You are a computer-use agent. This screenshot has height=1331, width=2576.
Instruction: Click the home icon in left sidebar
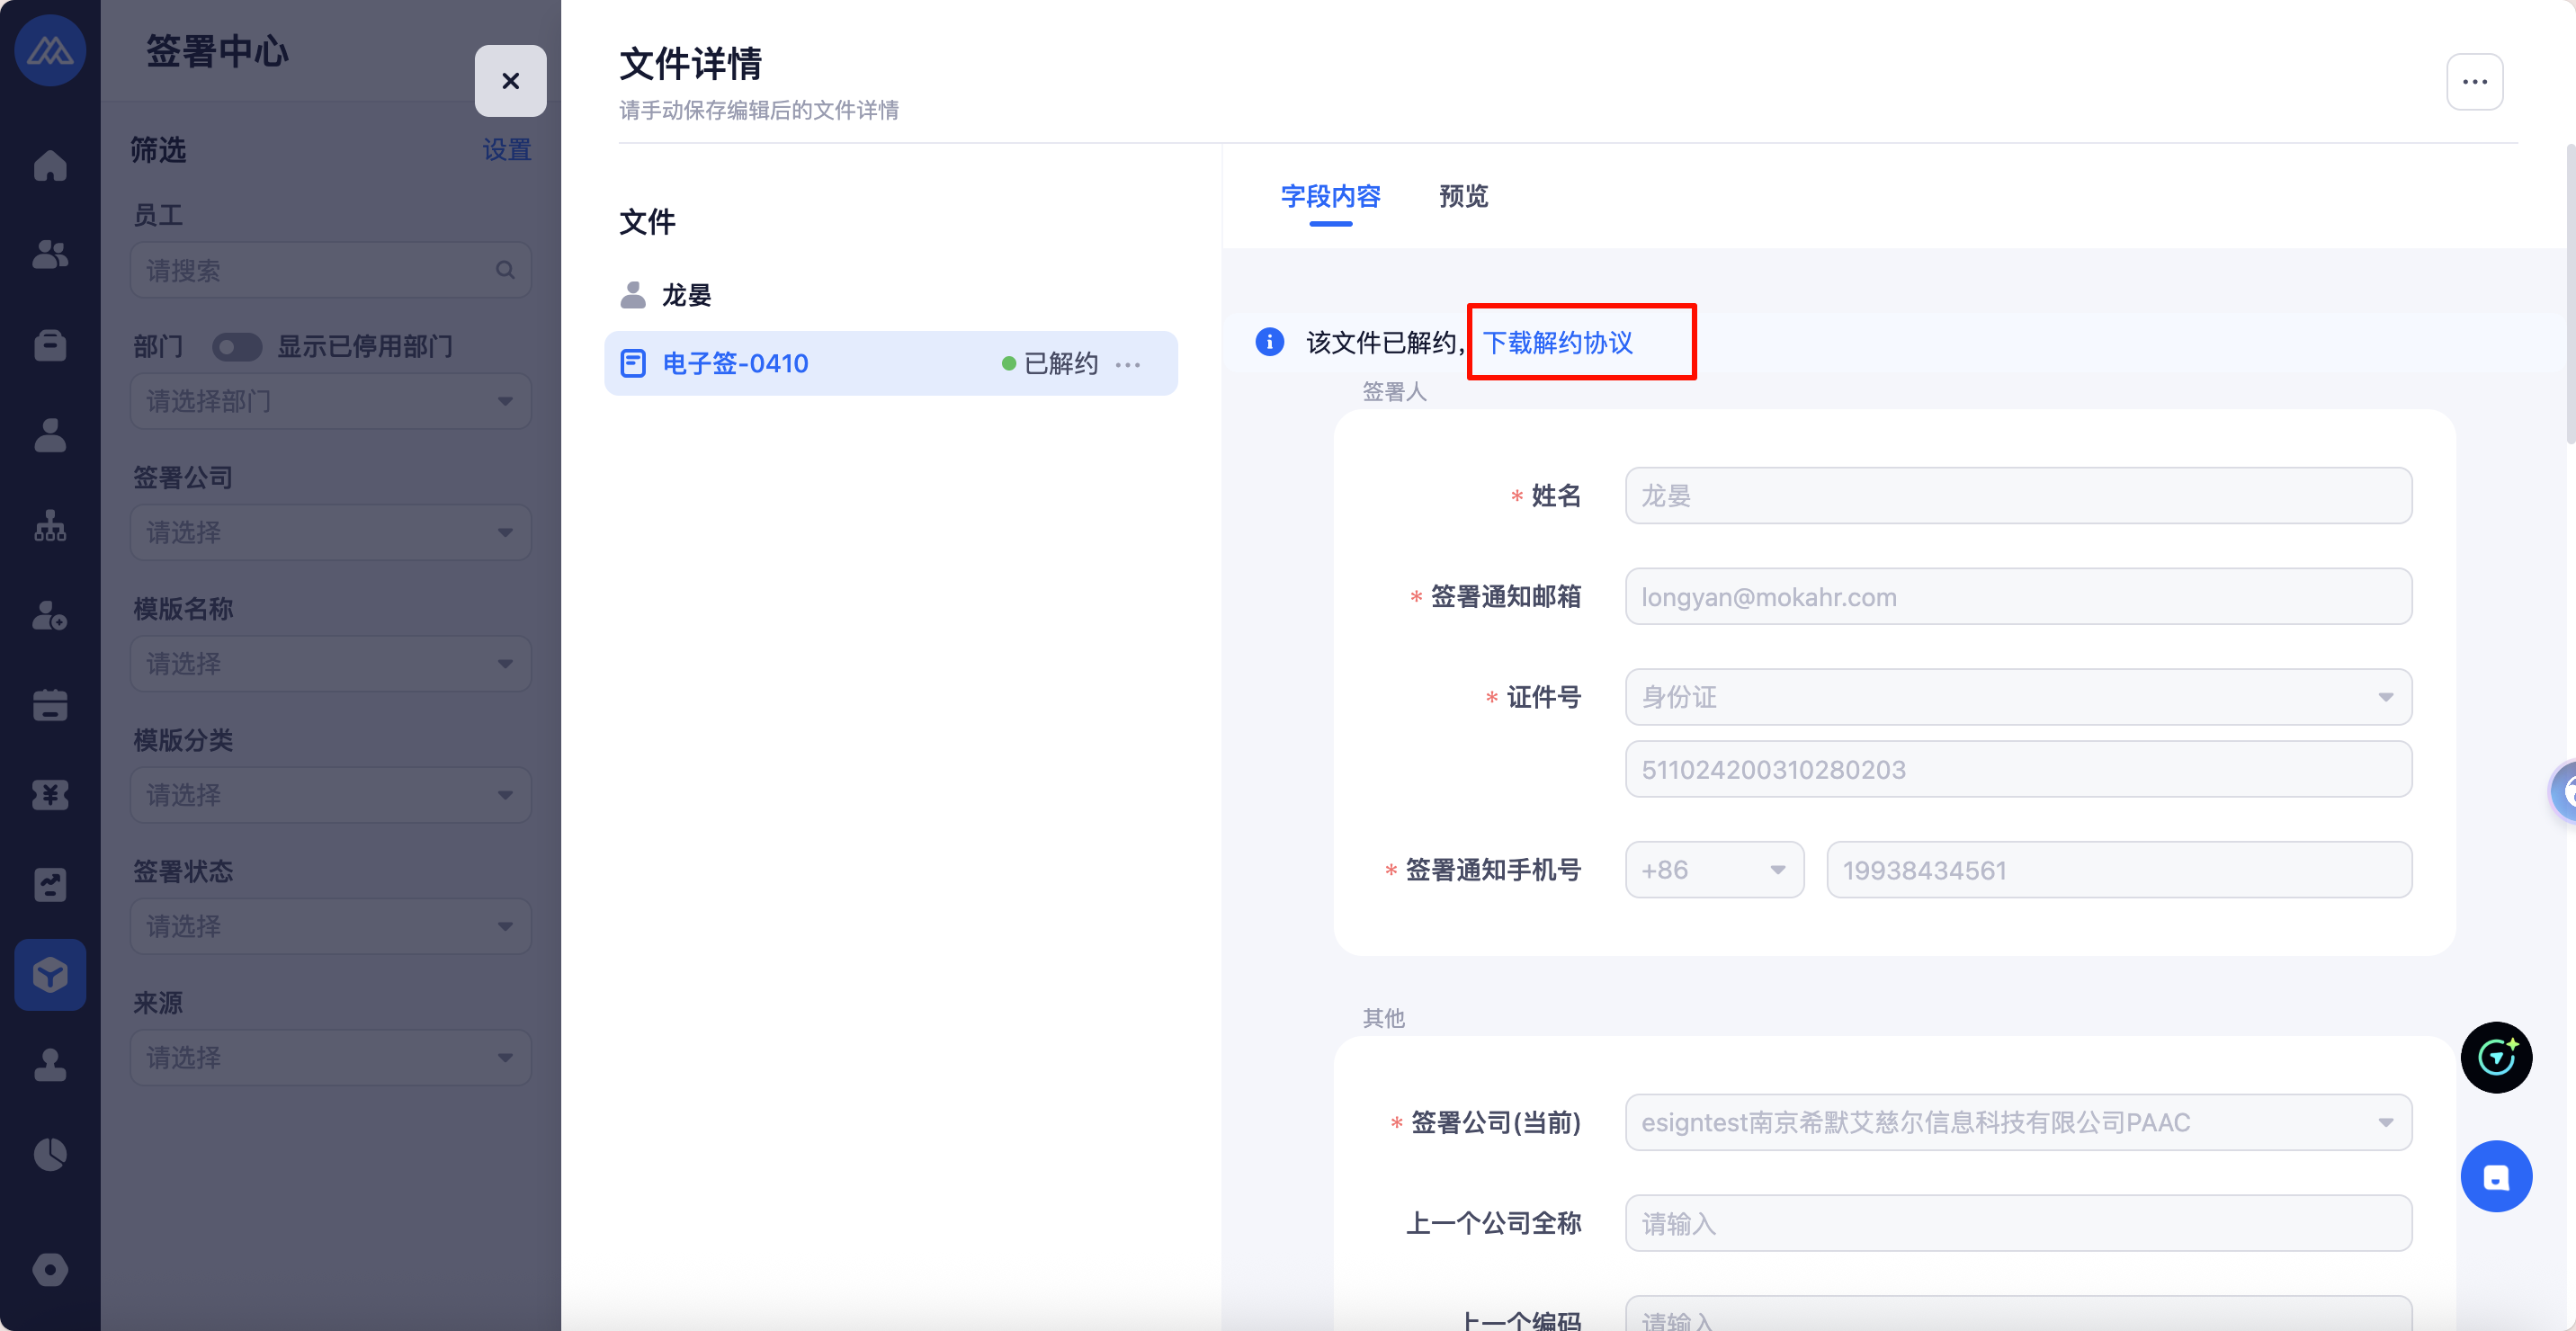[50, 165]
